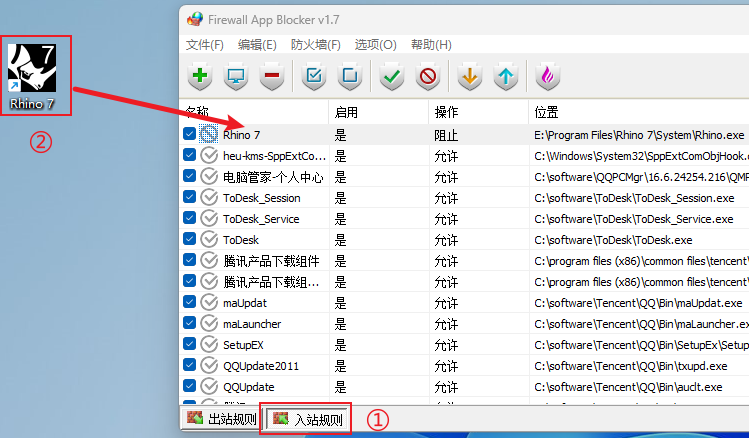This screenshot has width=749, height=438.
Task: Click the auclt.exe location path cell
Action: (x=628, y=387)
